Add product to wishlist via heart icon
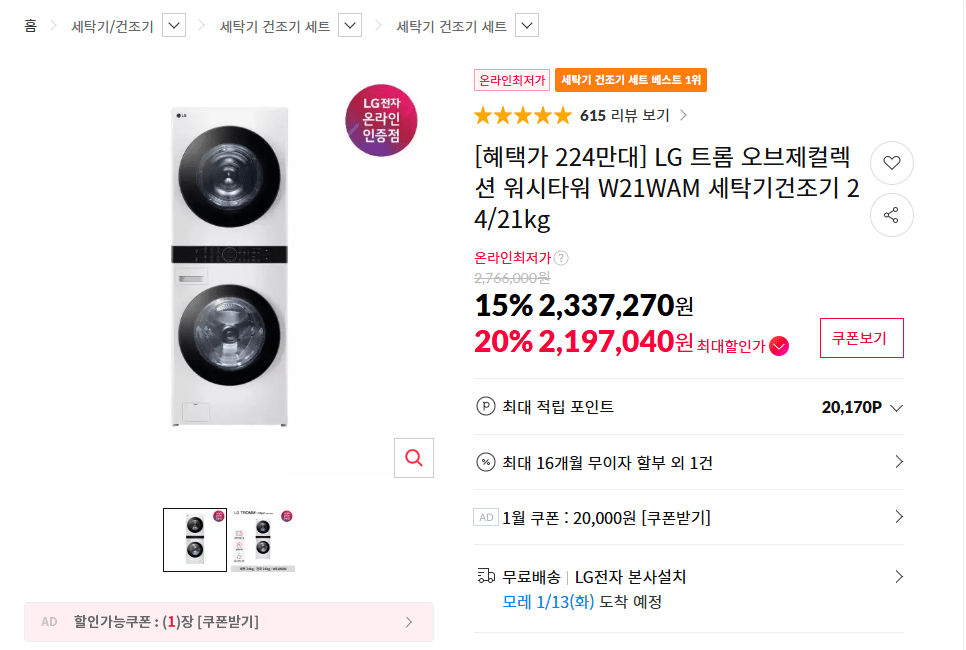 891,163
